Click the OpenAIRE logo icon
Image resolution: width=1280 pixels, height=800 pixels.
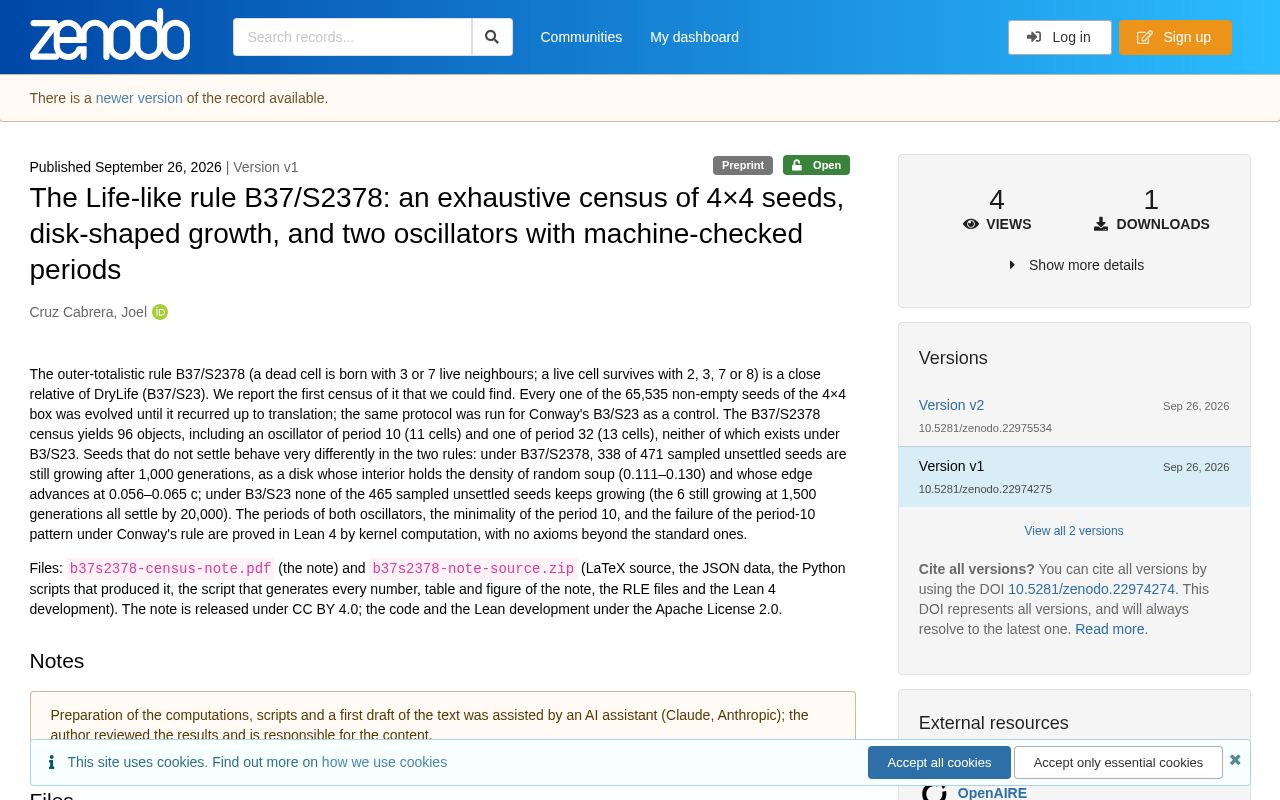(934, 792)
